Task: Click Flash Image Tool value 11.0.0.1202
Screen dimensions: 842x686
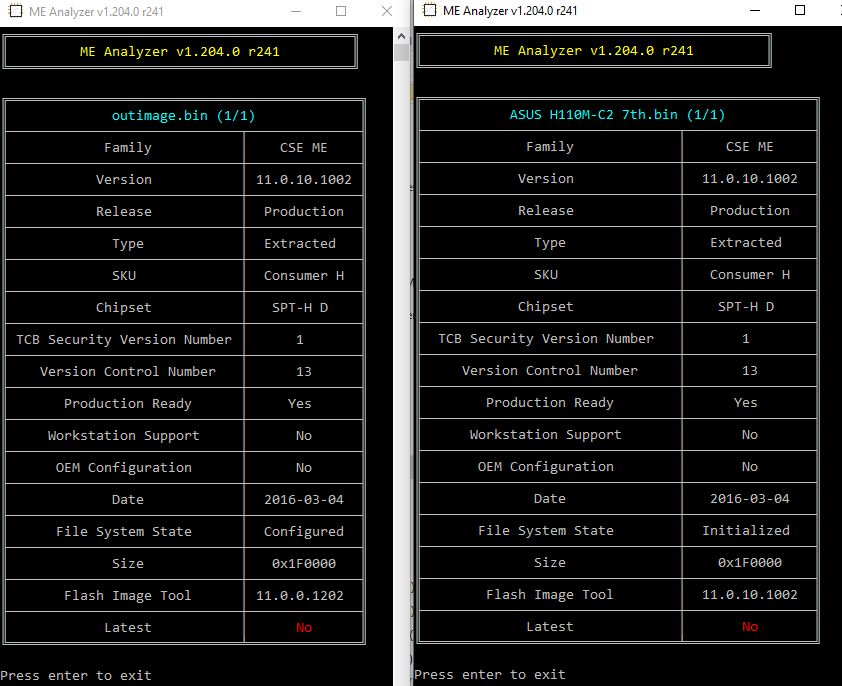Action: click(300, 595)
